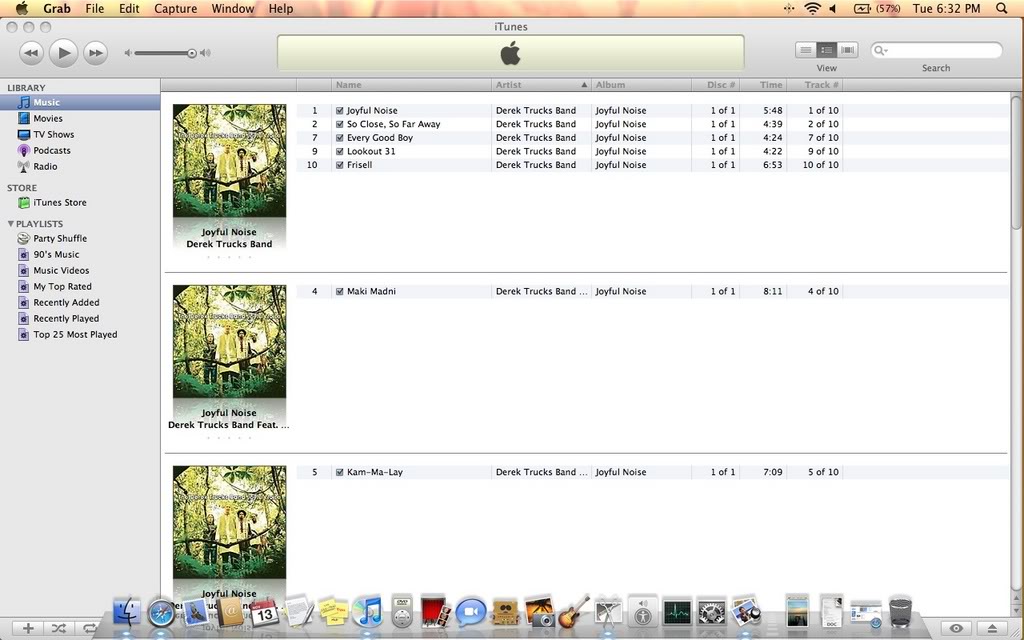
Task: Select album artwork beside the Frisell track list
Action: click(x=229, y=161)
